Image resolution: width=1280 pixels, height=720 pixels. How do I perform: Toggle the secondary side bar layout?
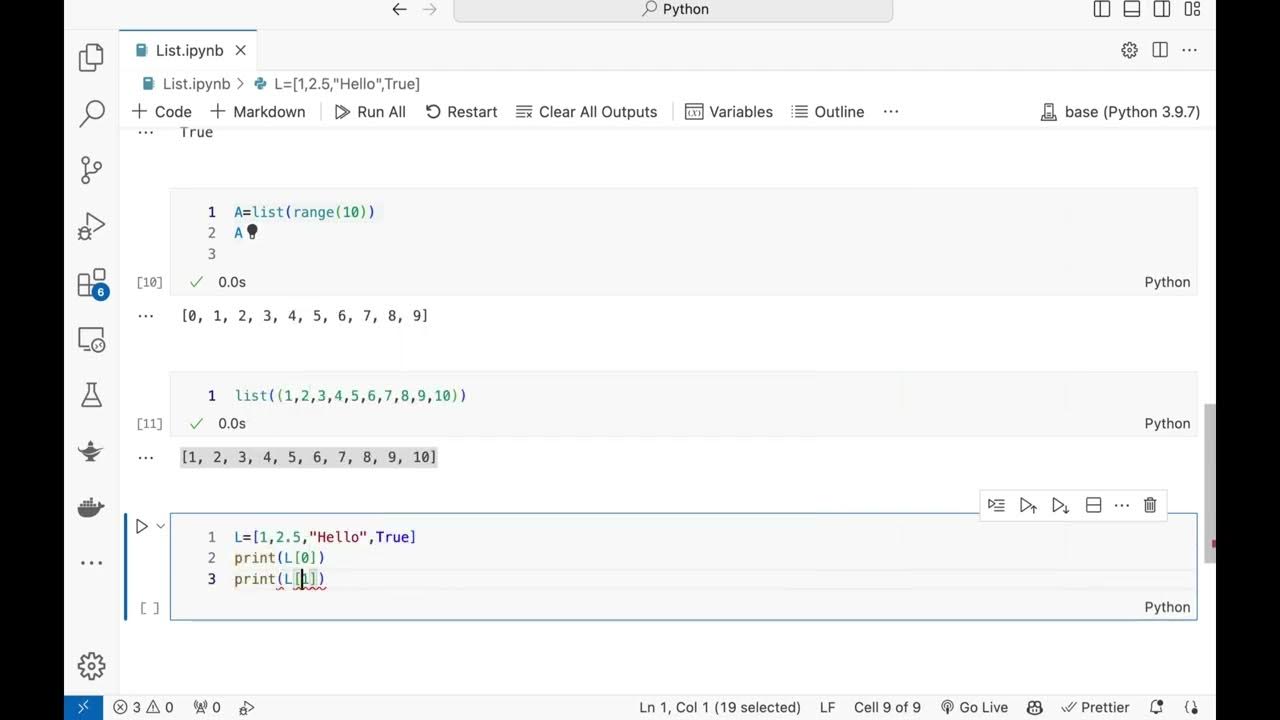click(x=1162, y=9)
